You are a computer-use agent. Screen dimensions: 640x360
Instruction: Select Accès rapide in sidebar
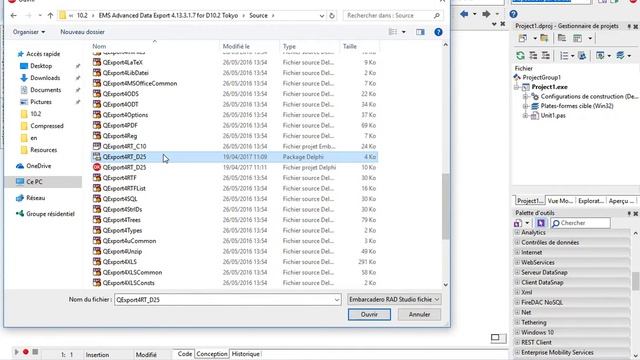pos(43,54)
